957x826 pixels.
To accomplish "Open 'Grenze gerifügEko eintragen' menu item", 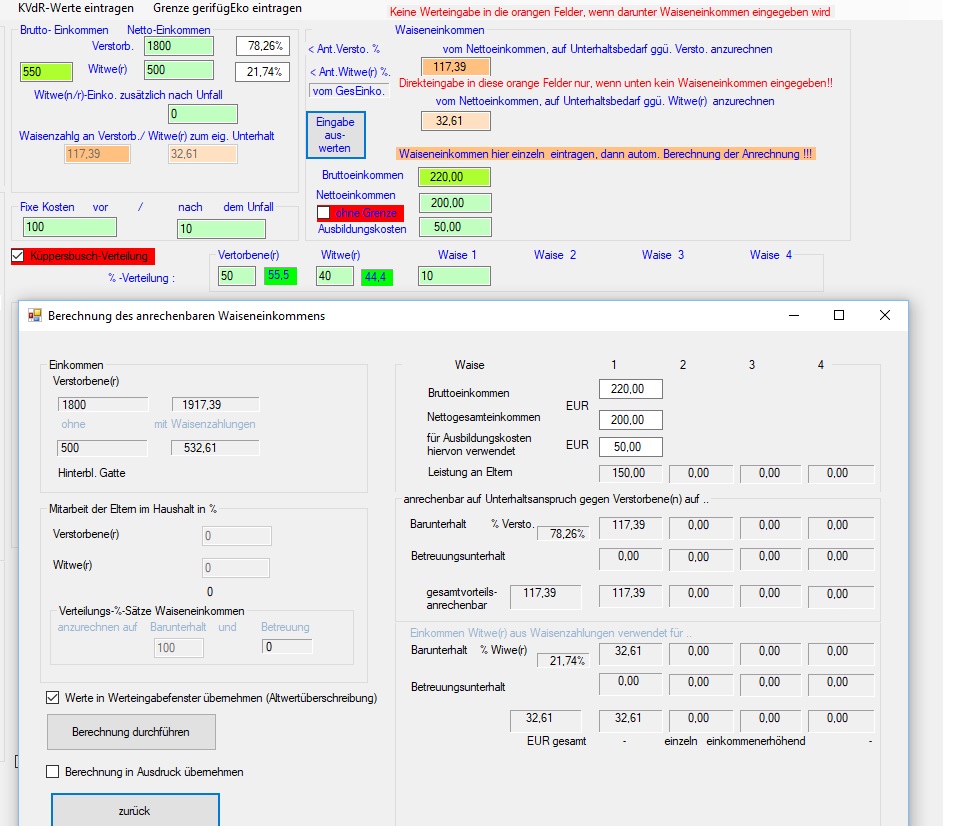I will pos(227,8).
